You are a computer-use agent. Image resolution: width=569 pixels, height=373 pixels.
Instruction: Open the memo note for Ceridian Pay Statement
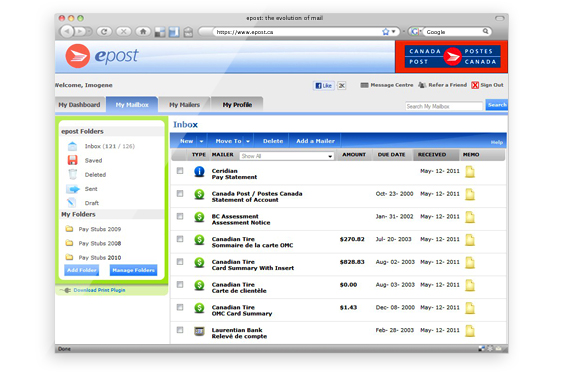point(470,172)
